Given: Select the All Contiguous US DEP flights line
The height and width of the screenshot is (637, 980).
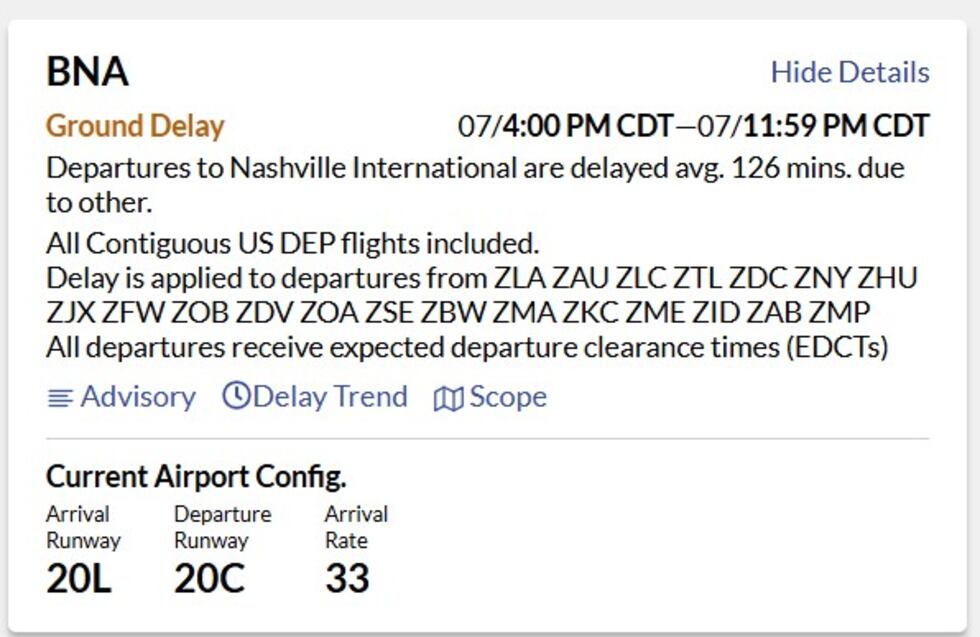Looking at the screenshot, I should click(292, 243).
